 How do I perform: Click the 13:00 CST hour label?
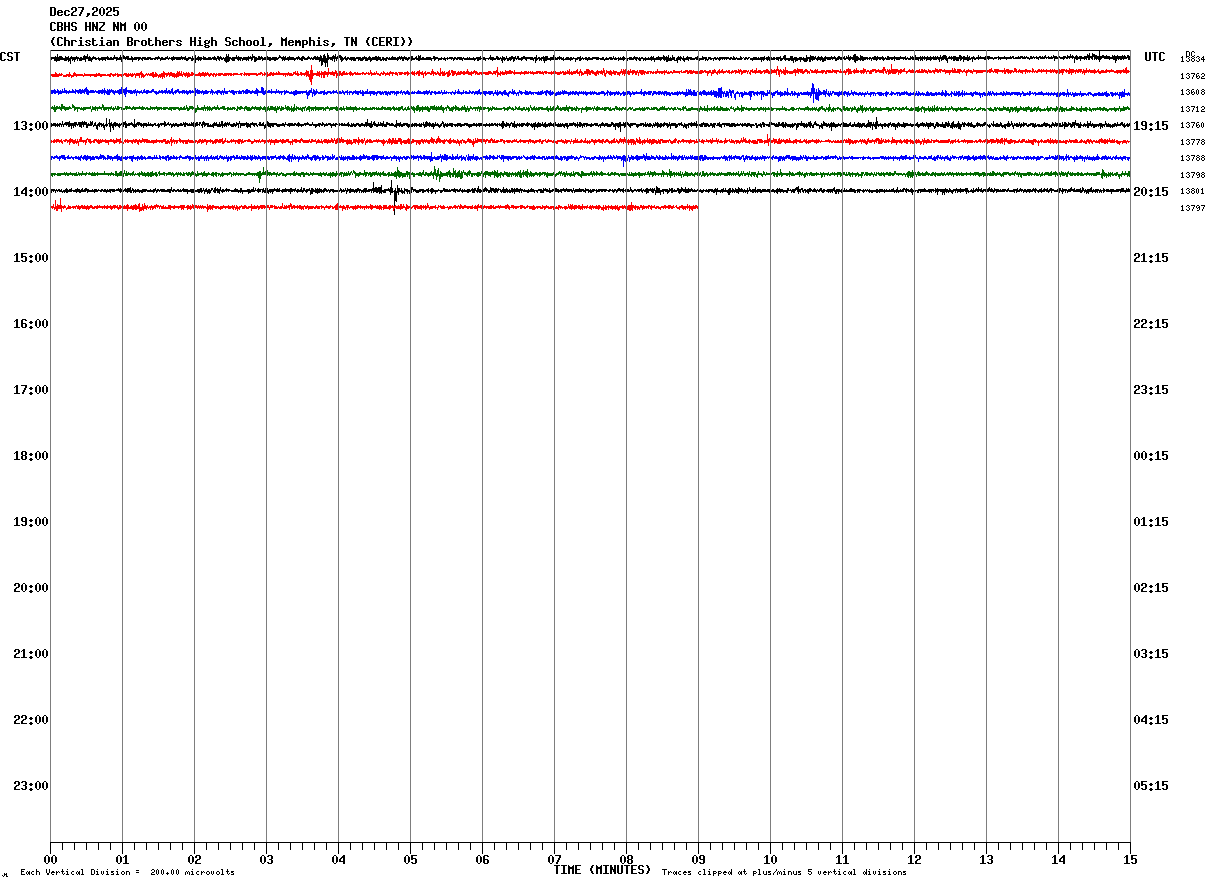30,125
